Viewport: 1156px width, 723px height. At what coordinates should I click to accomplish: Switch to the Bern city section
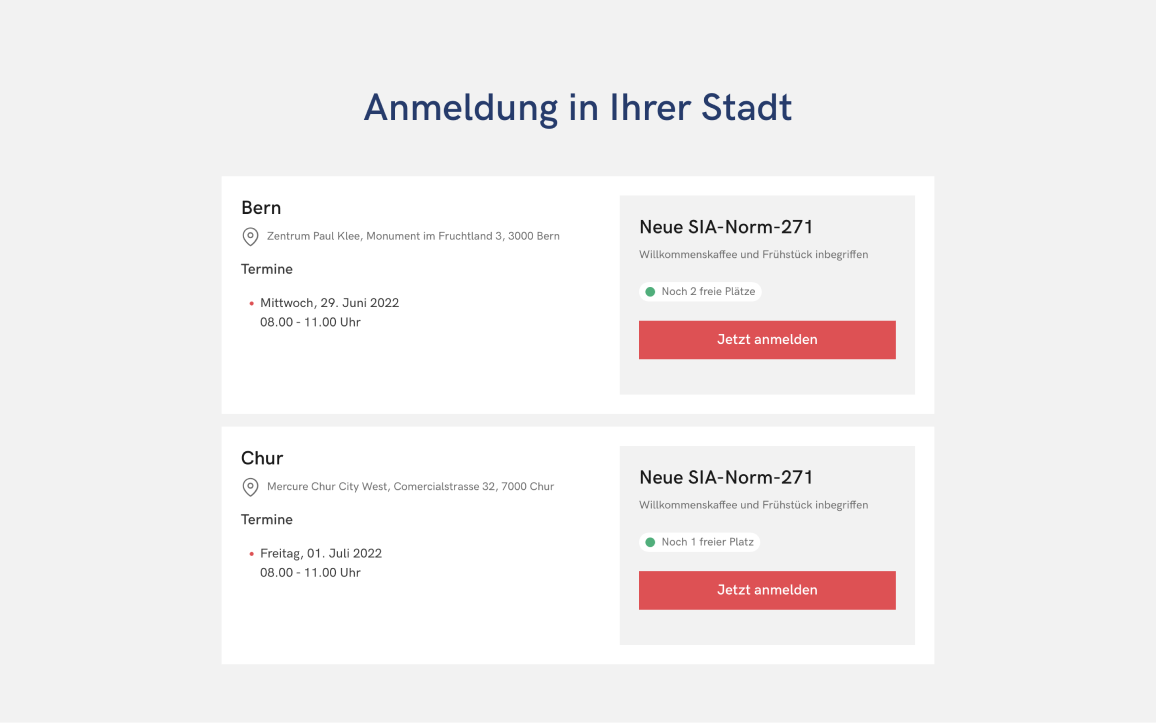pos(261,207)
